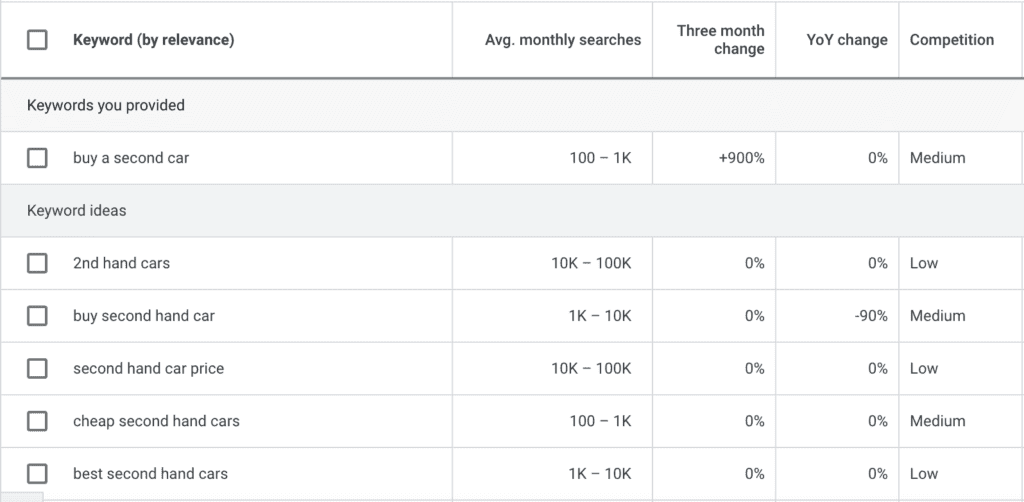Viewport: 1024px width, 502px height.
Task: Open the 'cheap second hand cars' keyword
Action: point(156,421)
